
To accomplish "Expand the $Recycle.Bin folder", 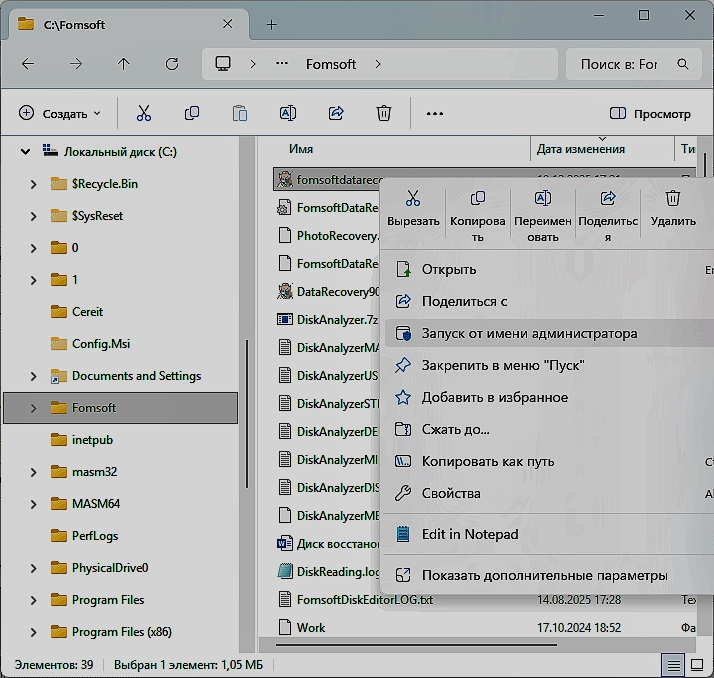I will (x=33, y=184).
